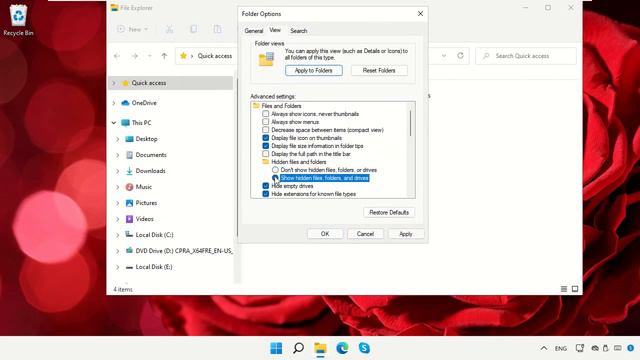Switch to large icons view in status bar
Viewport: 640px width, 360px height.
click(575, 289)
